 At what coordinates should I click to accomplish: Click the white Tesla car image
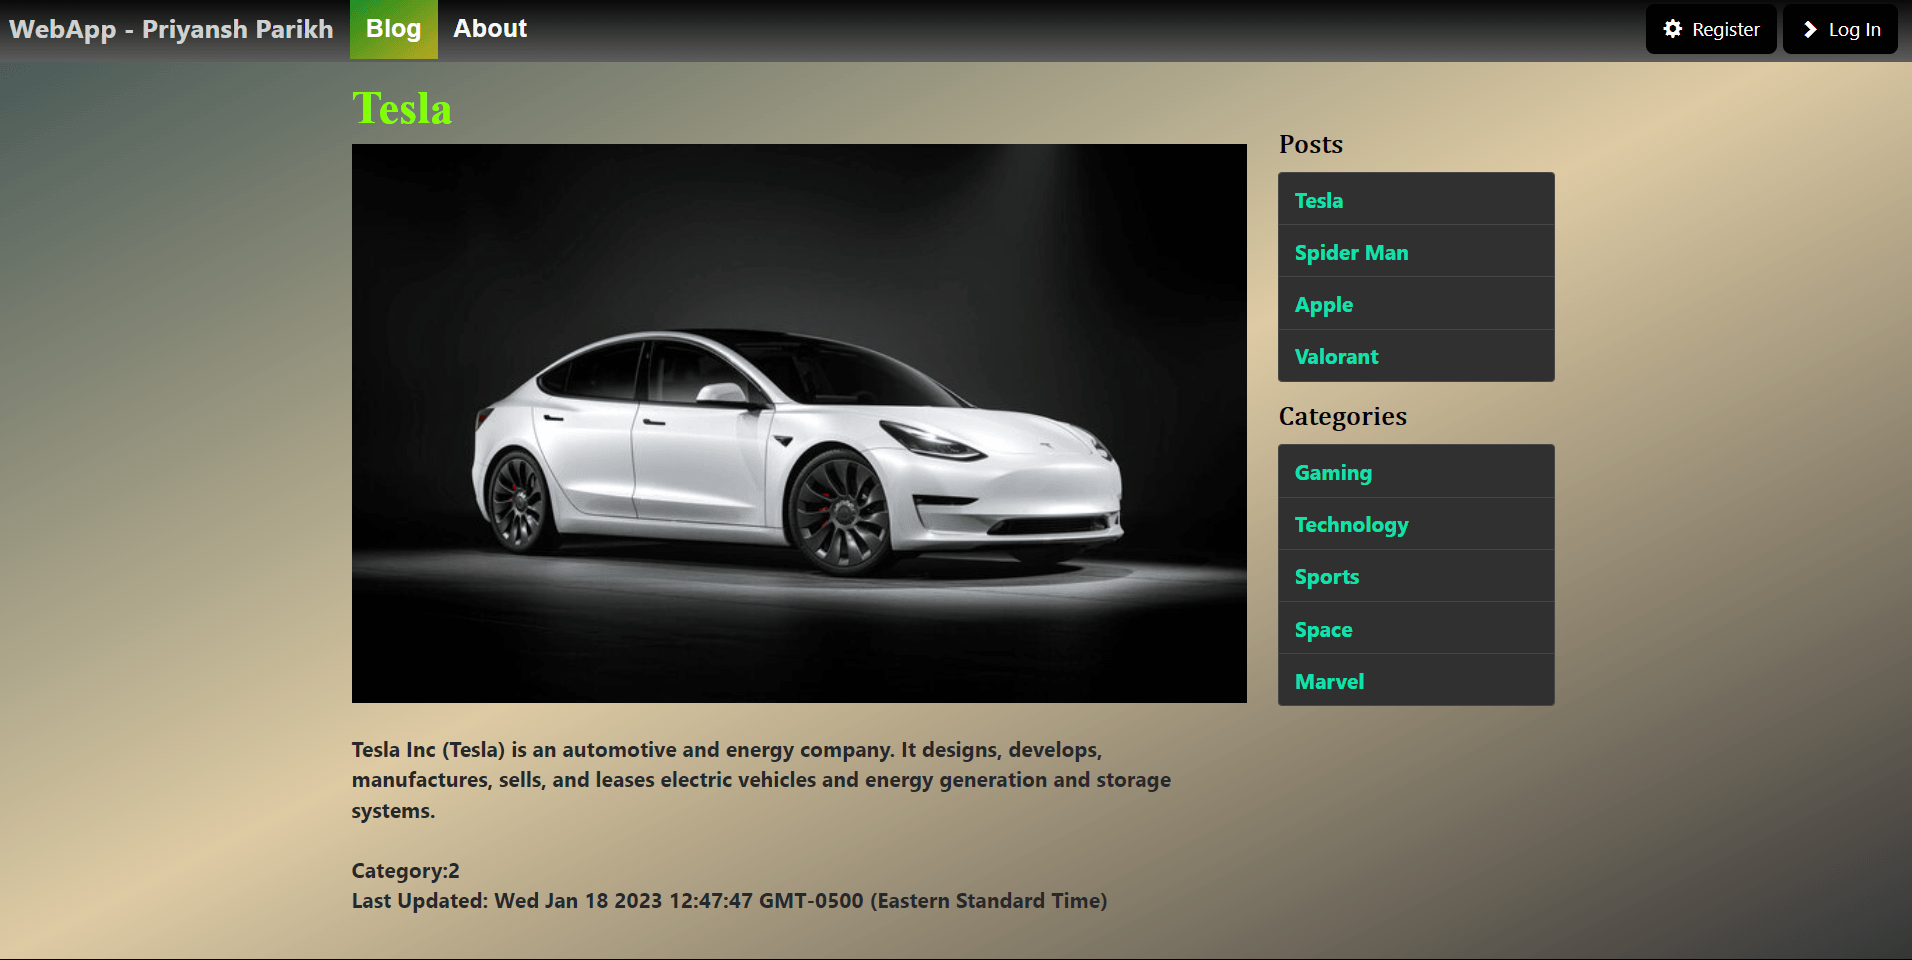(799, 423)
